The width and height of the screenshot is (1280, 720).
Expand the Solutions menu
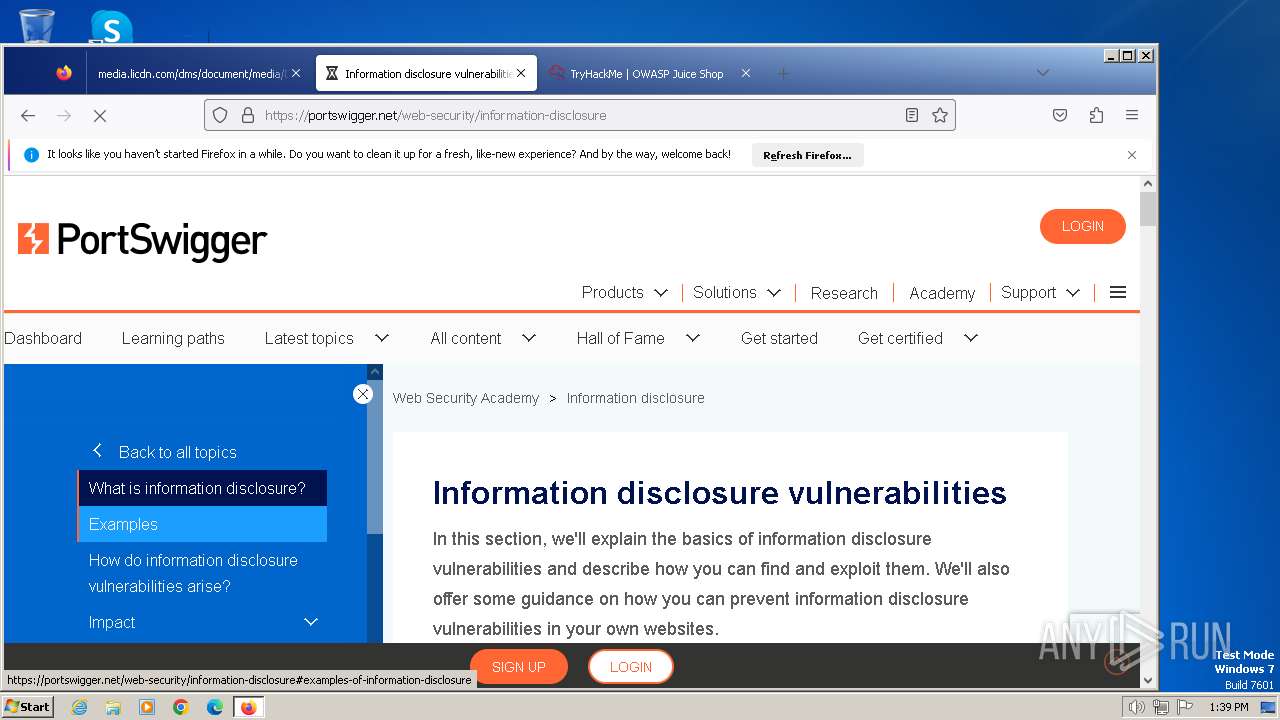point(737,292)
